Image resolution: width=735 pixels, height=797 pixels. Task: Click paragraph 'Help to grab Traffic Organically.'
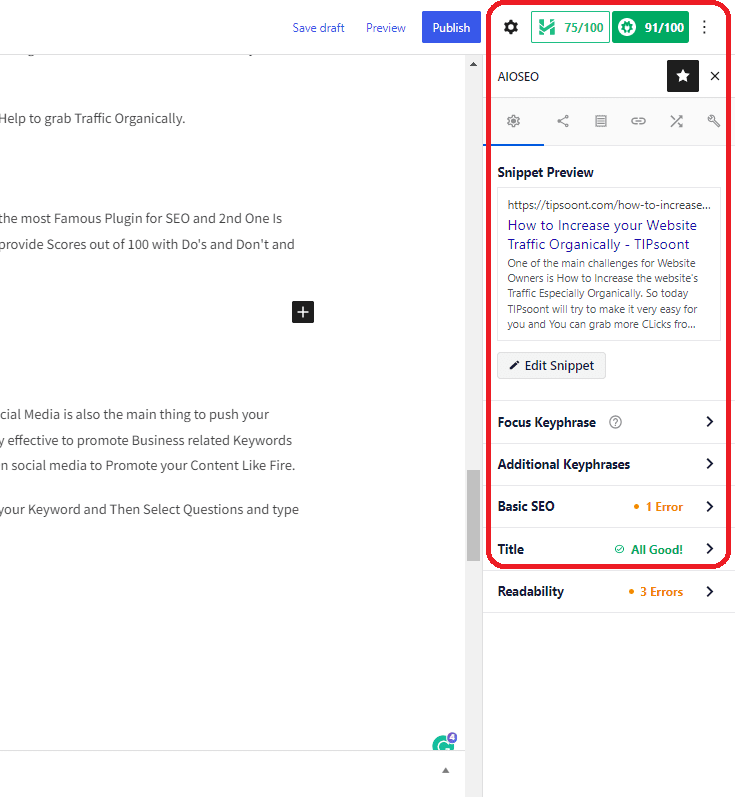point(93,118)
